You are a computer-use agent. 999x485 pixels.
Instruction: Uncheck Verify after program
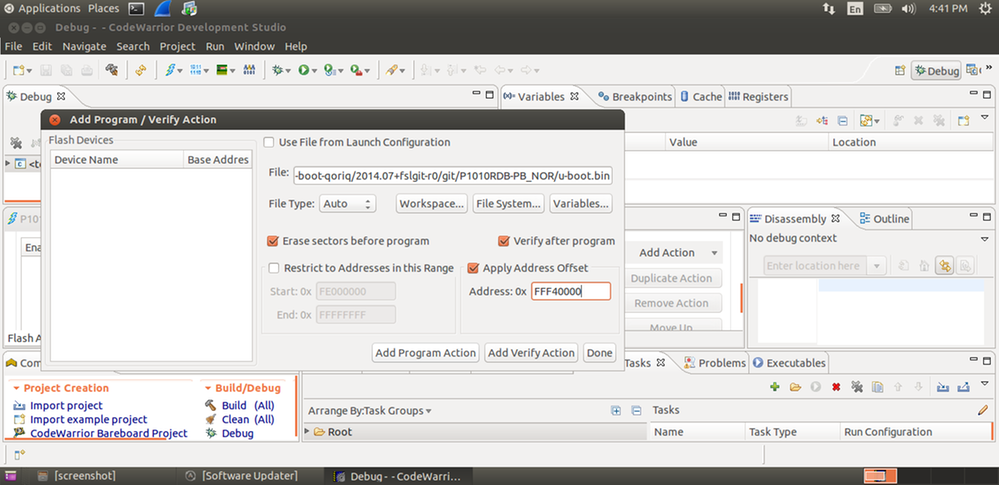[x=504, y=241]
